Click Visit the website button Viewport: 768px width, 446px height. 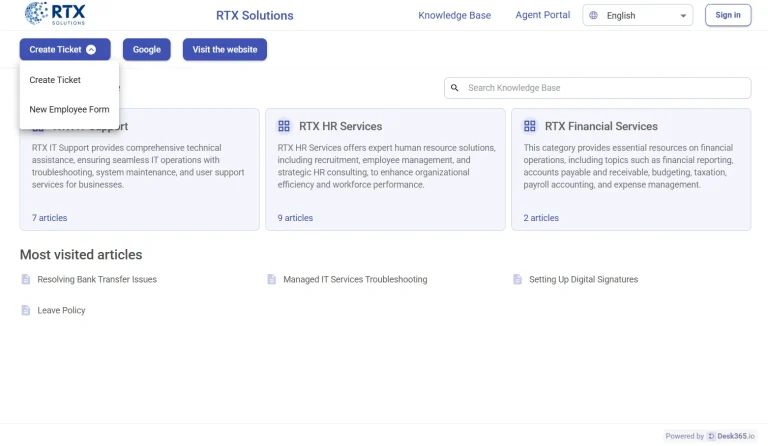click(x=225, y=49)
